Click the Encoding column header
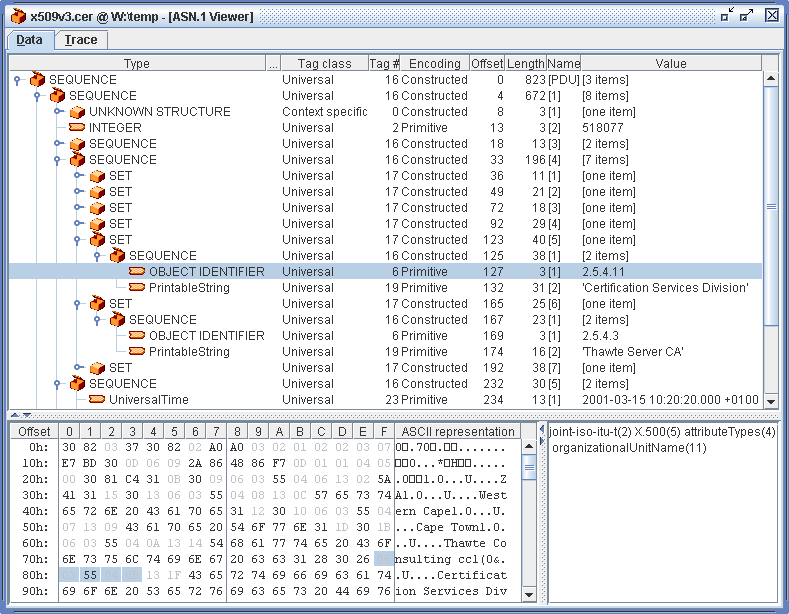The width and height of the screenshot is (789, 614). click(x=435, y=63)
